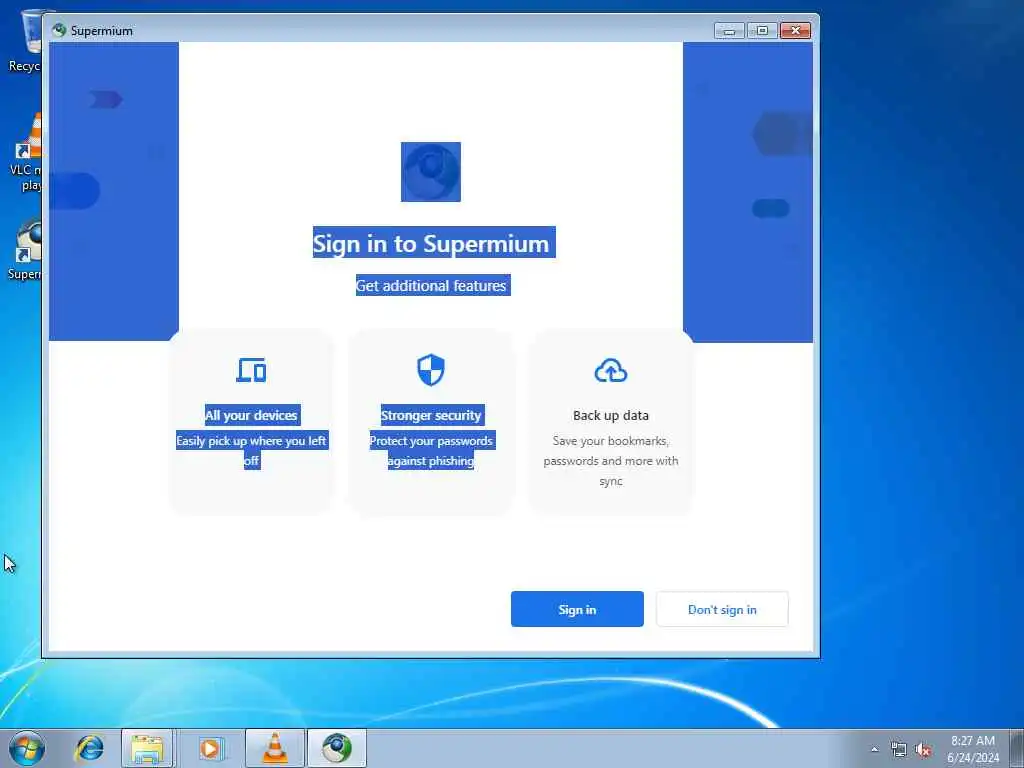Click the shield icon above Stronger security
Viewport: 1024px width, 768px height.
(x=430, y=370)
